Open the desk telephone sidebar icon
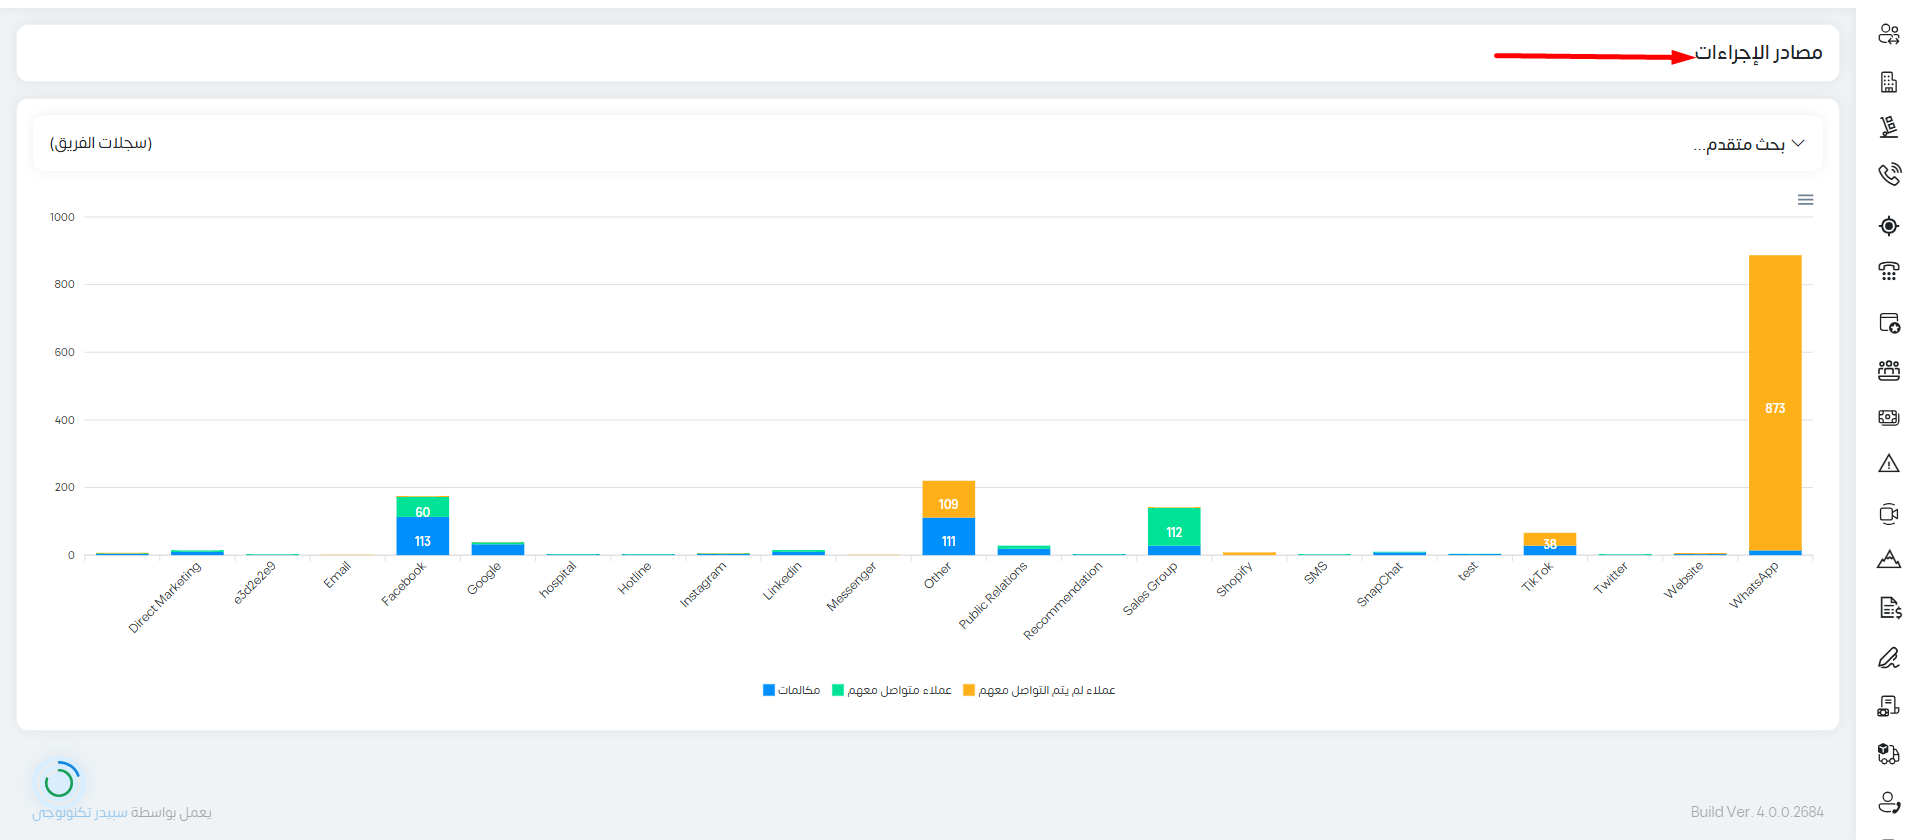The height and width of the screenshot is (840, 1919). coord(1888,271)
